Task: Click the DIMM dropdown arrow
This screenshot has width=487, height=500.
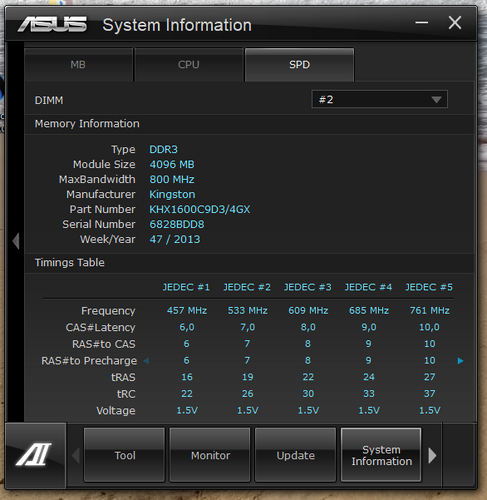Action: (436, 100)
